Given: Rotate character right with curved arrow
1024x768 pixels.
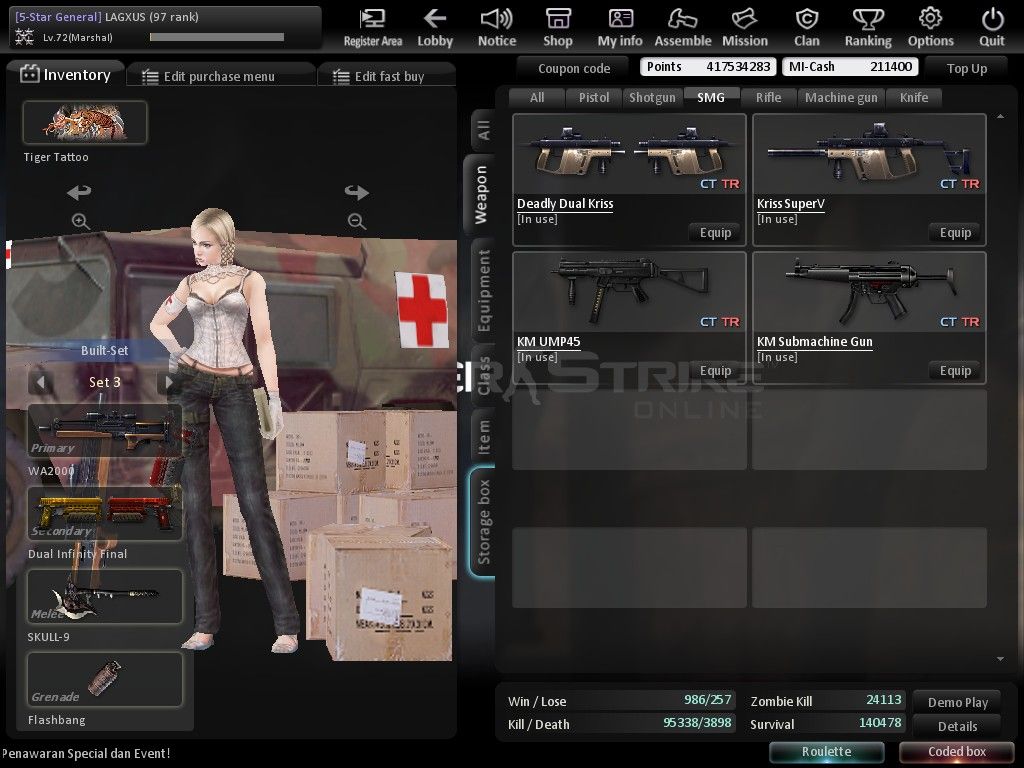Looking at the screenshot, I should [357, 192].
